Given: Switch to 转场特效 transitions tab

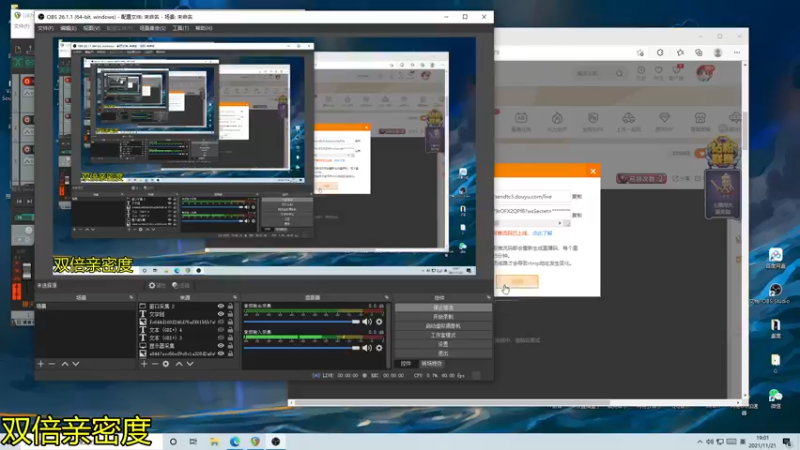Looking at the screenshot, I should [432, 364].
